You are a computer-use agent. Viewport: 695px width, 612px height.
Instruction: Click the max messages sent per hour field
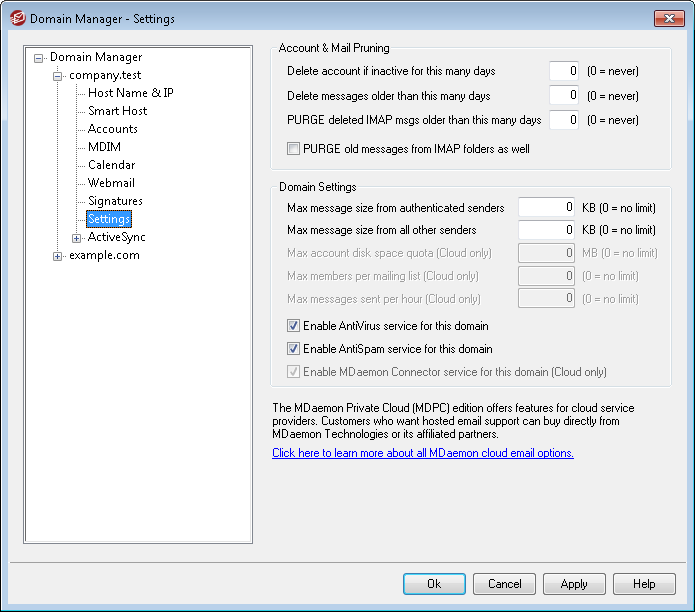(546, 299)
